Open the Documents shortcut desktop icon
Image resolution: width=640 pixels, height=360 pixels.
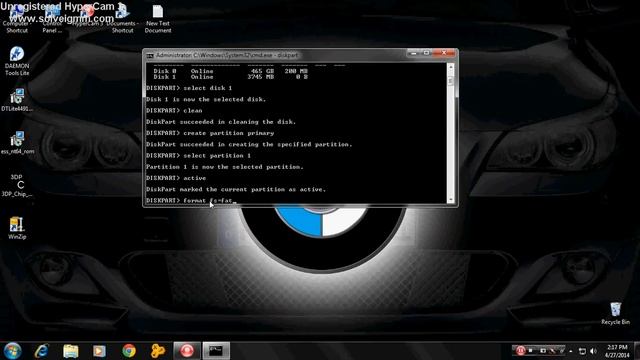point(122,18)
